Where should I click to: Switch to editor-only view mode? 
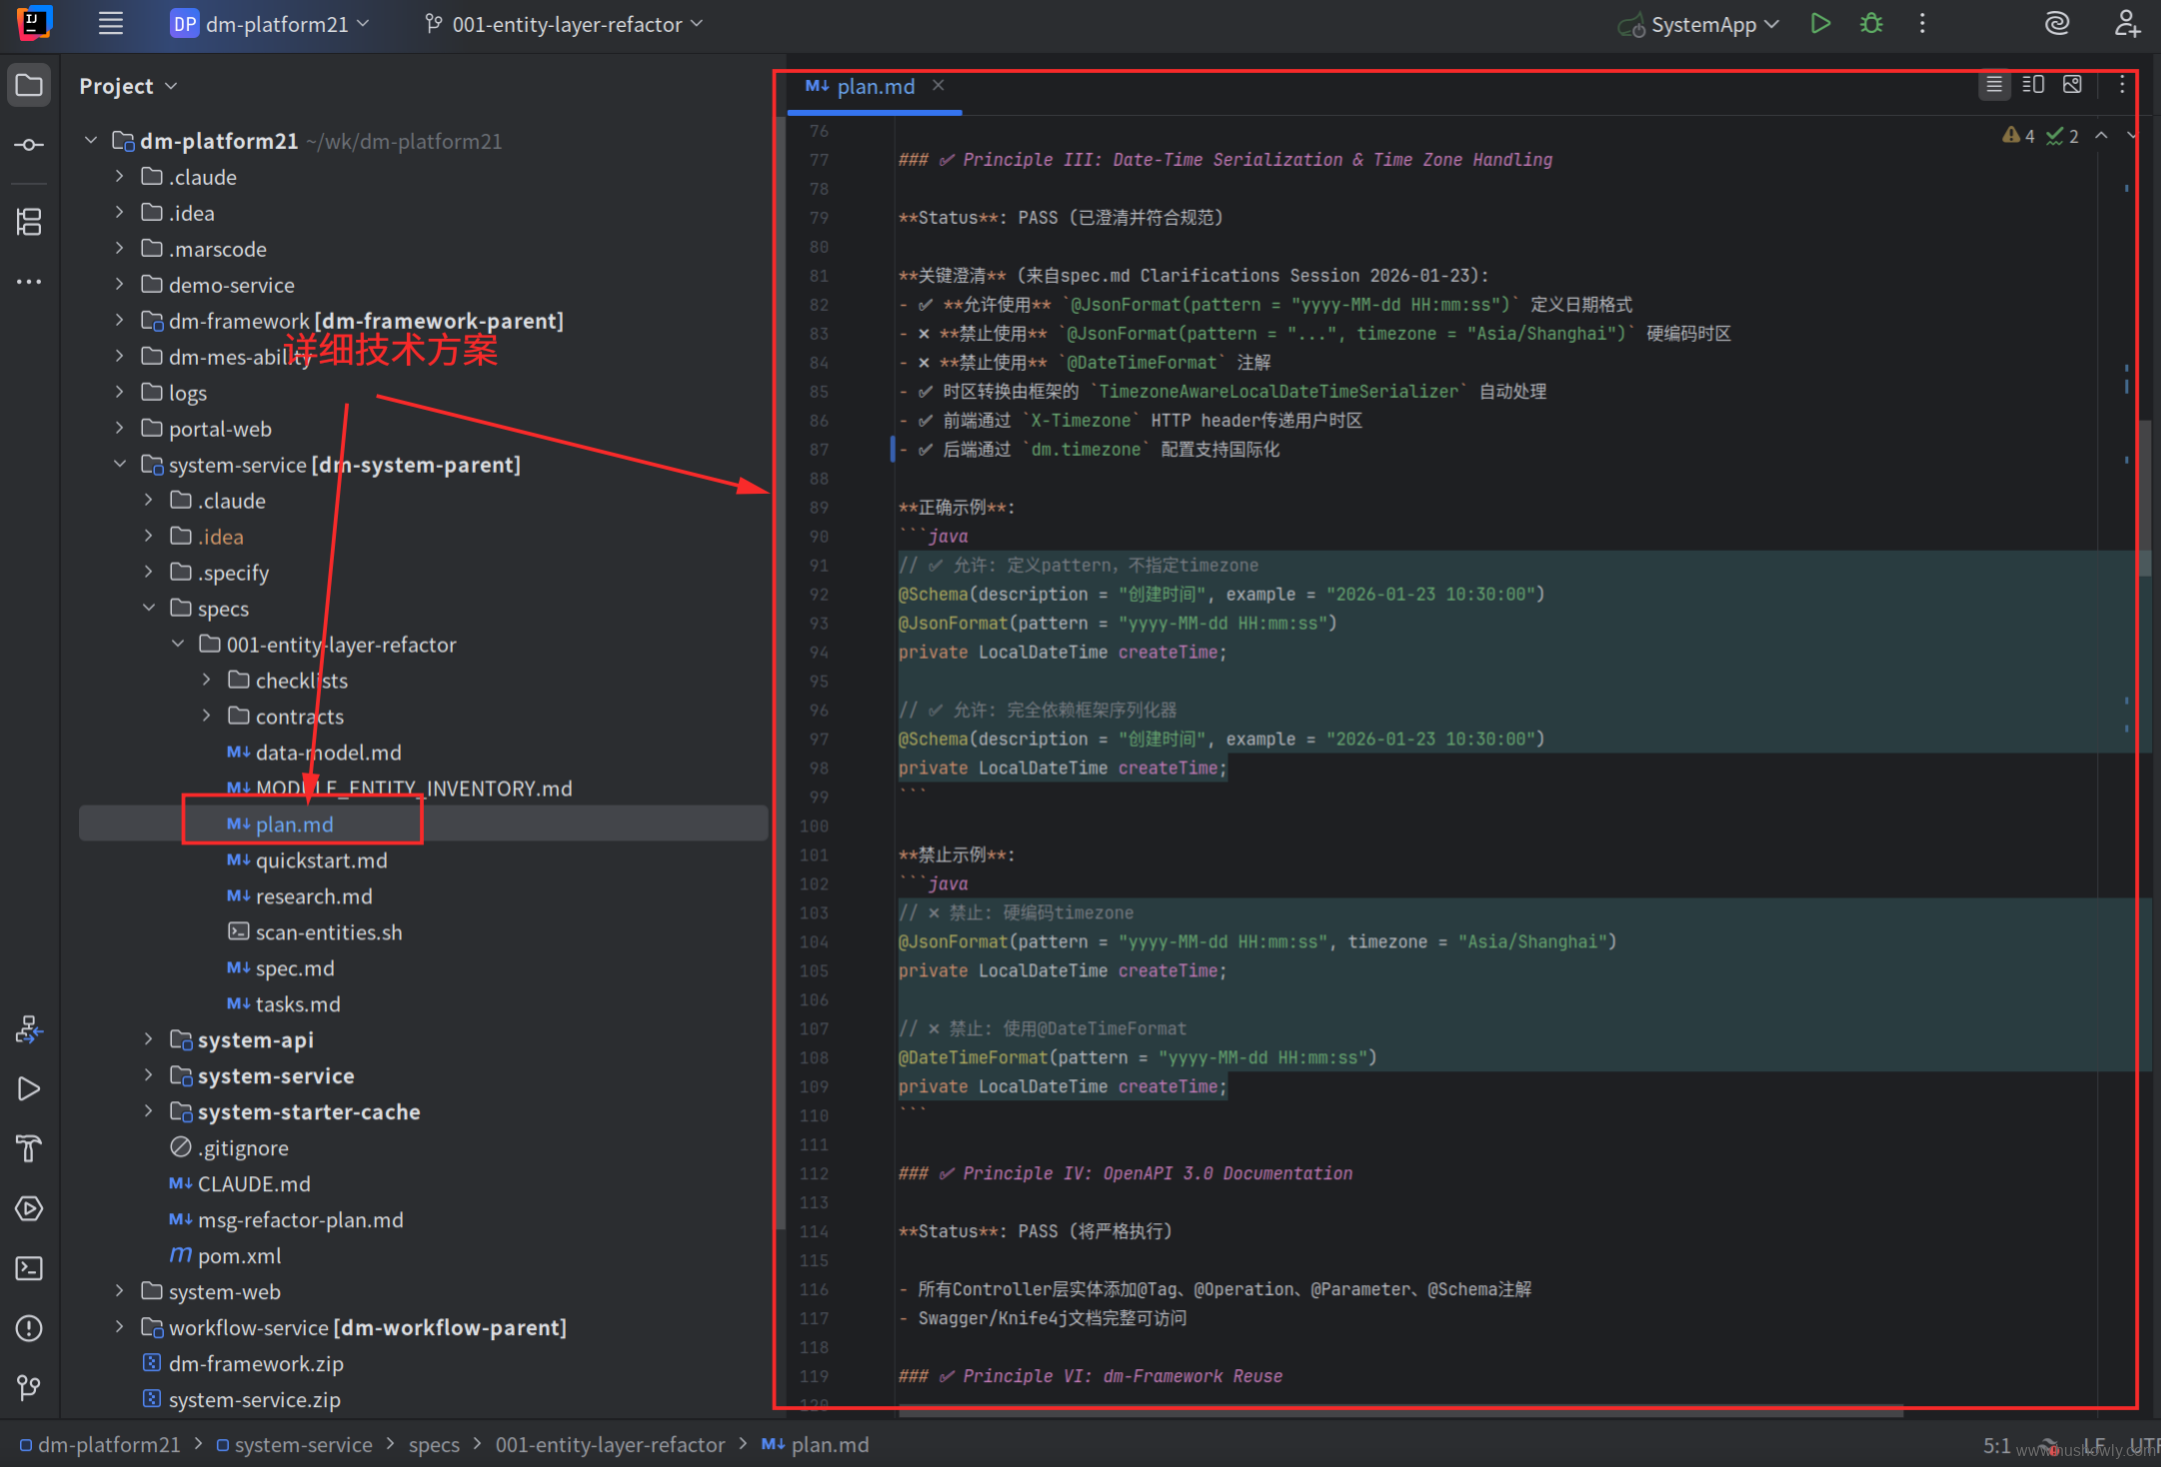[x=1993, y=85]
